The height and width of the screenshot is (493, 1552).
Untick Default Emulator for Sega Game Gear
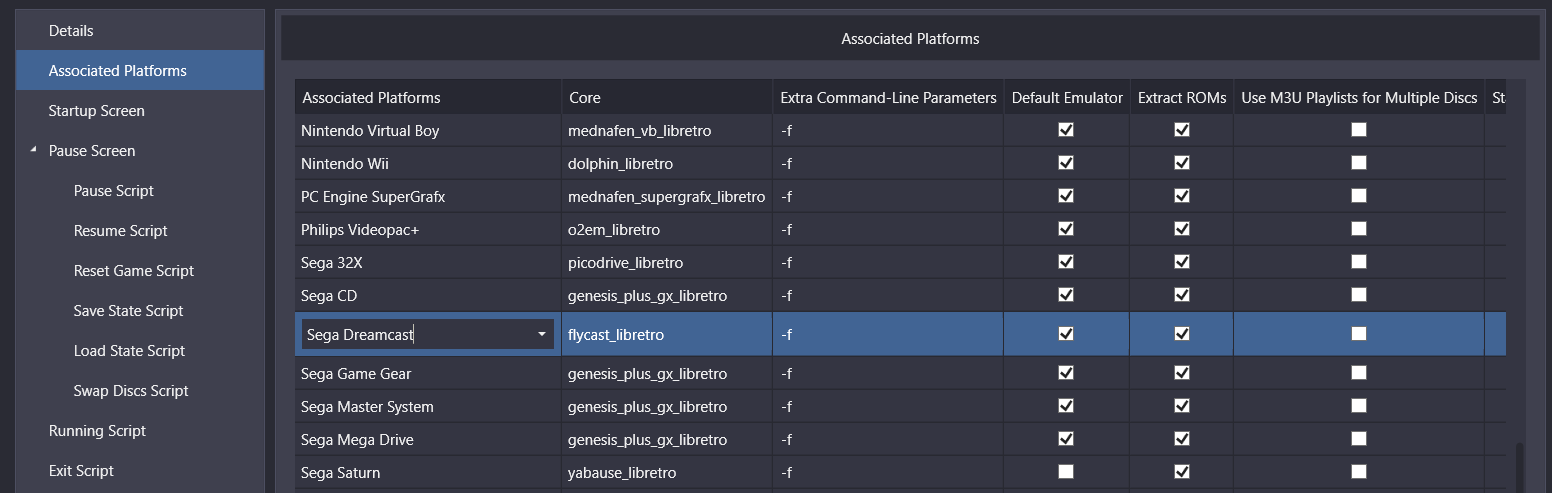[1066, 373]
